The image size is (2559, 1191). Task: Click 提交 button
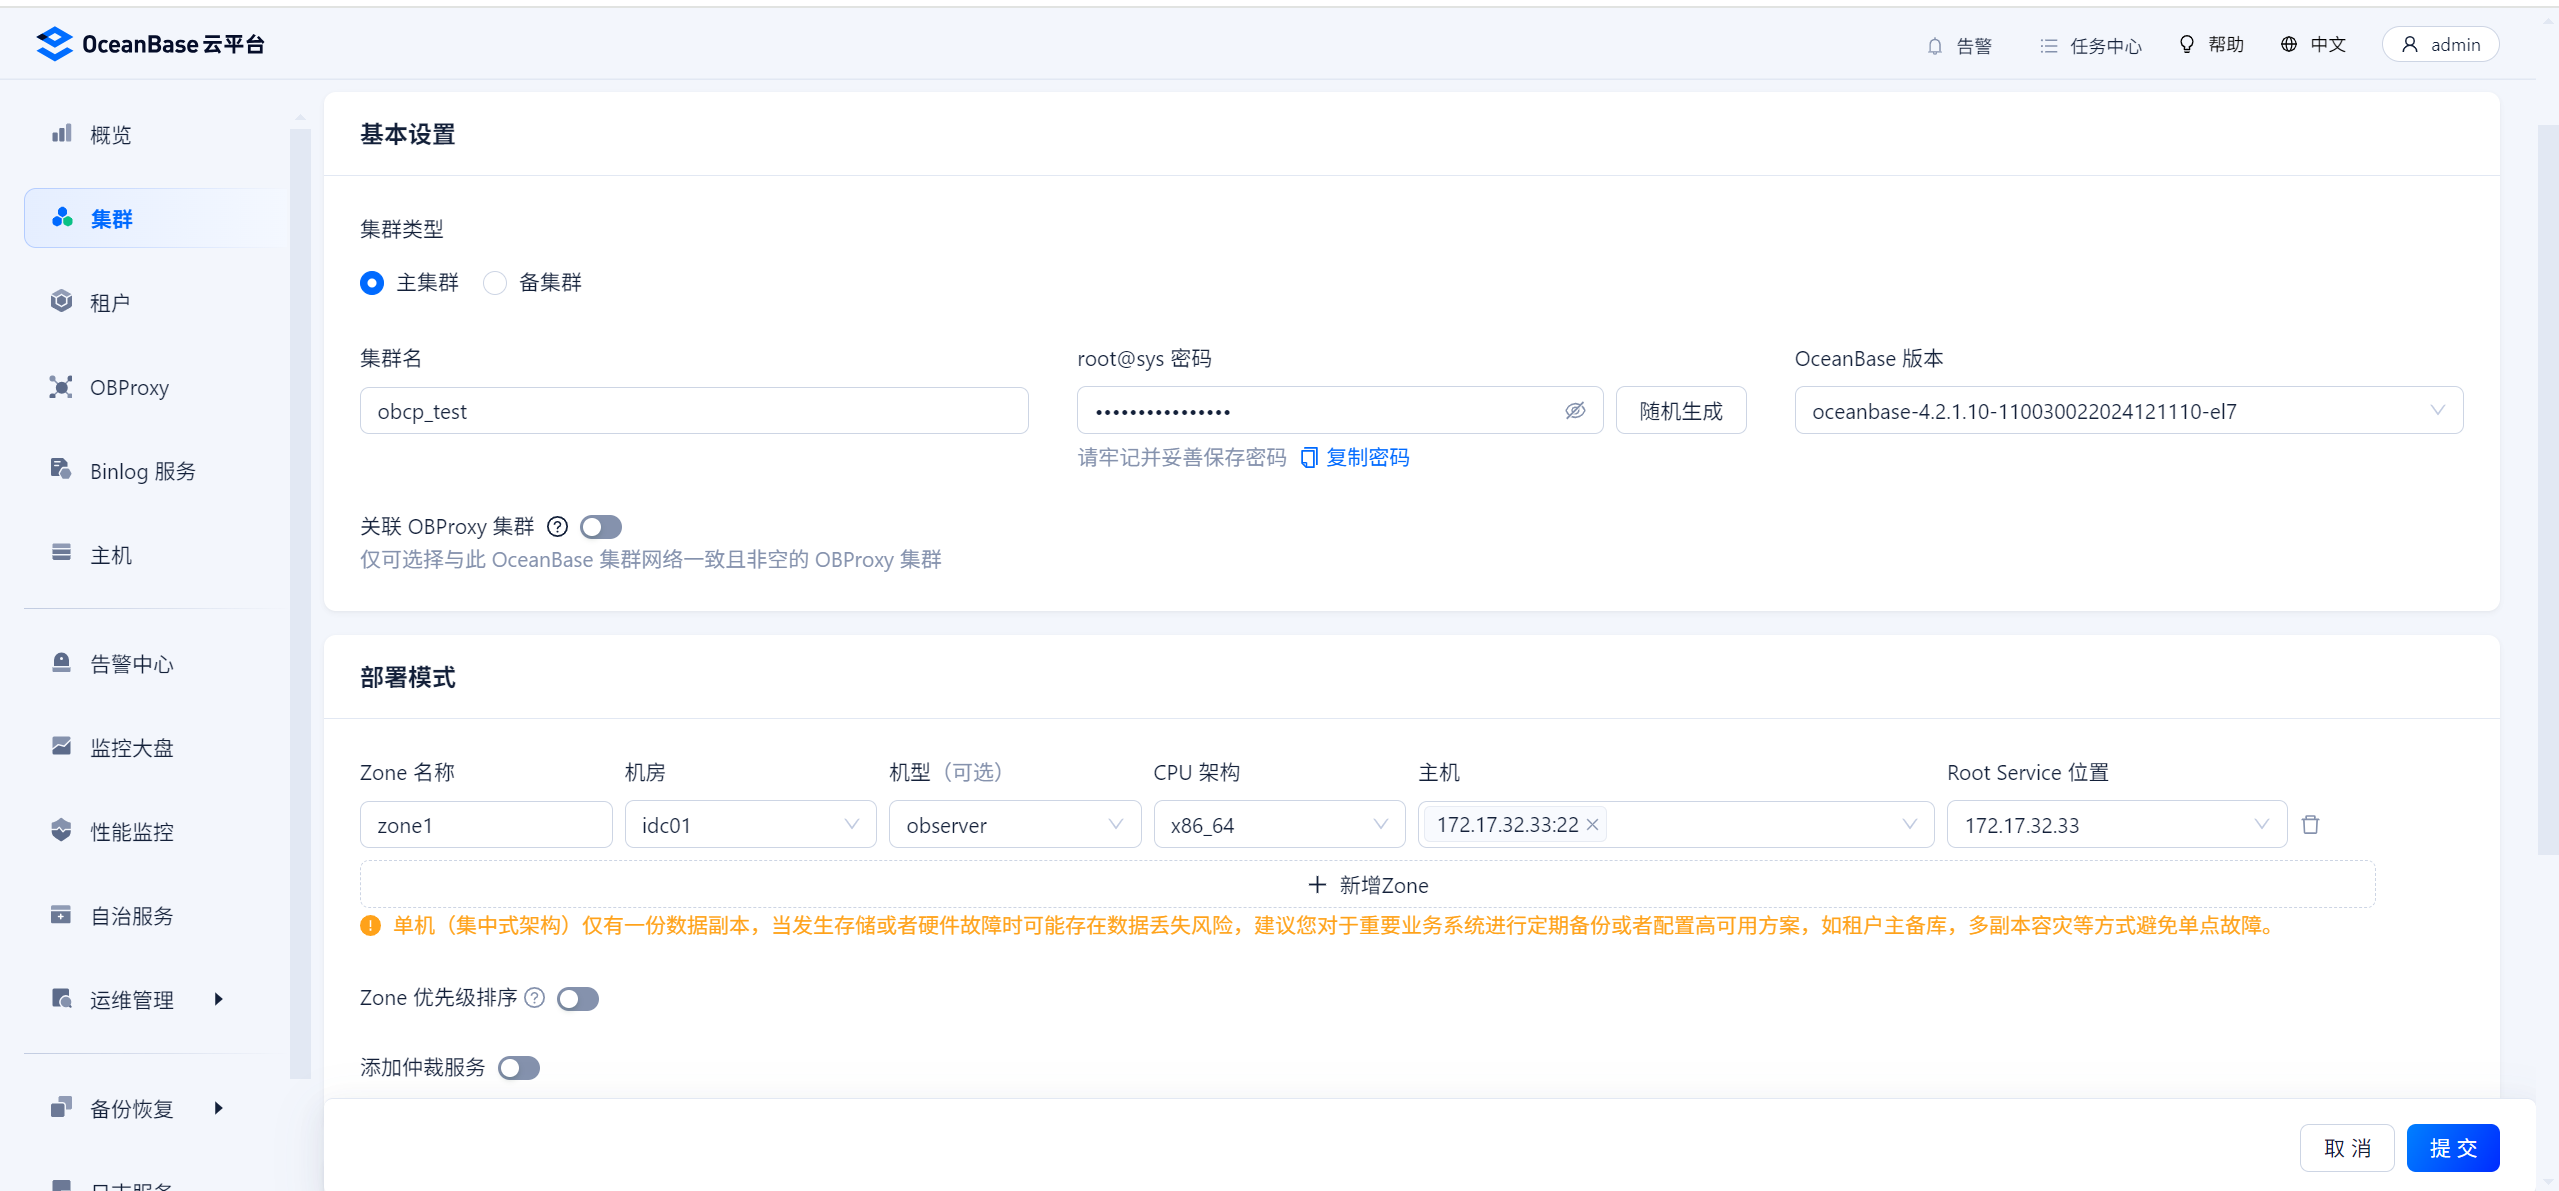[x=2453, y=1148]
